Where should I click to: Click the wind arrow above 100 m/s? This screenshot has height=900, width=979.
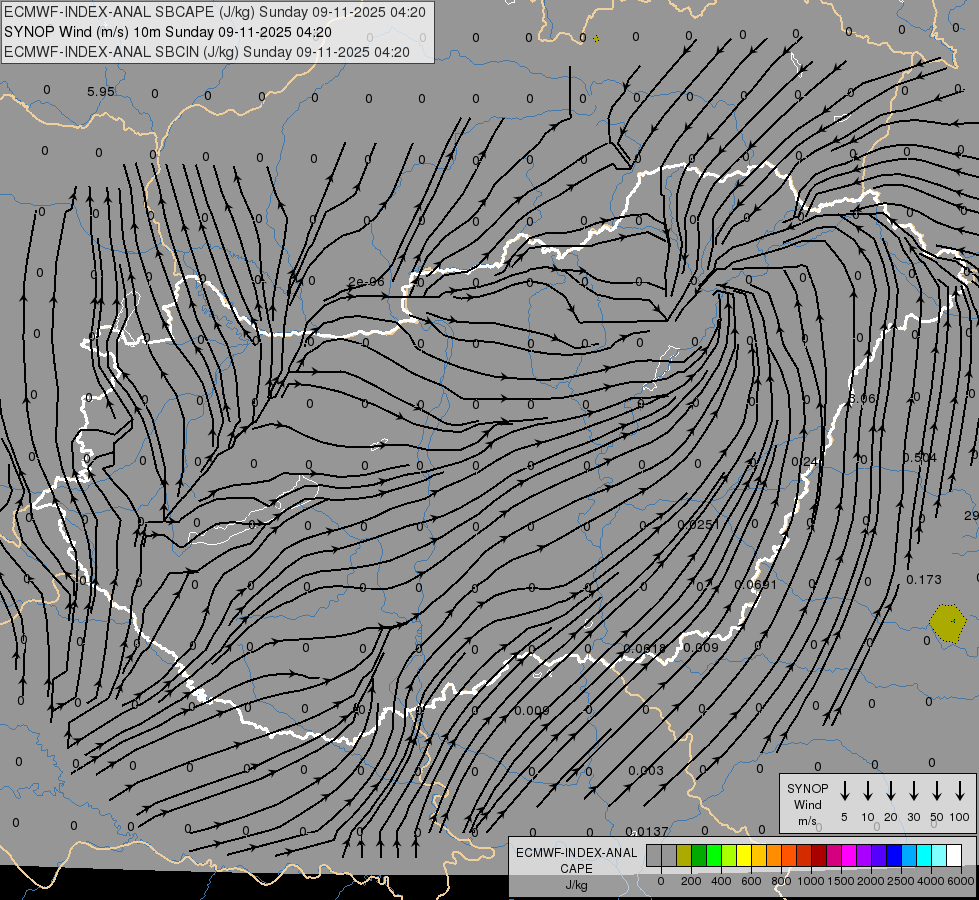tap(960, 791)
